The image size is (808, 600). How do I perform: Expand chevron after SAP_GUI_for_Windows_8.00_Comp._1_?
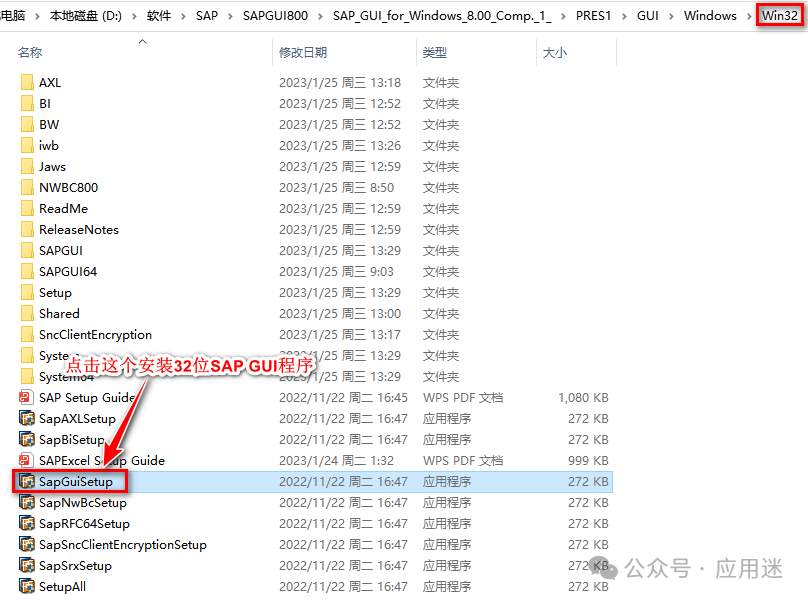563,16
